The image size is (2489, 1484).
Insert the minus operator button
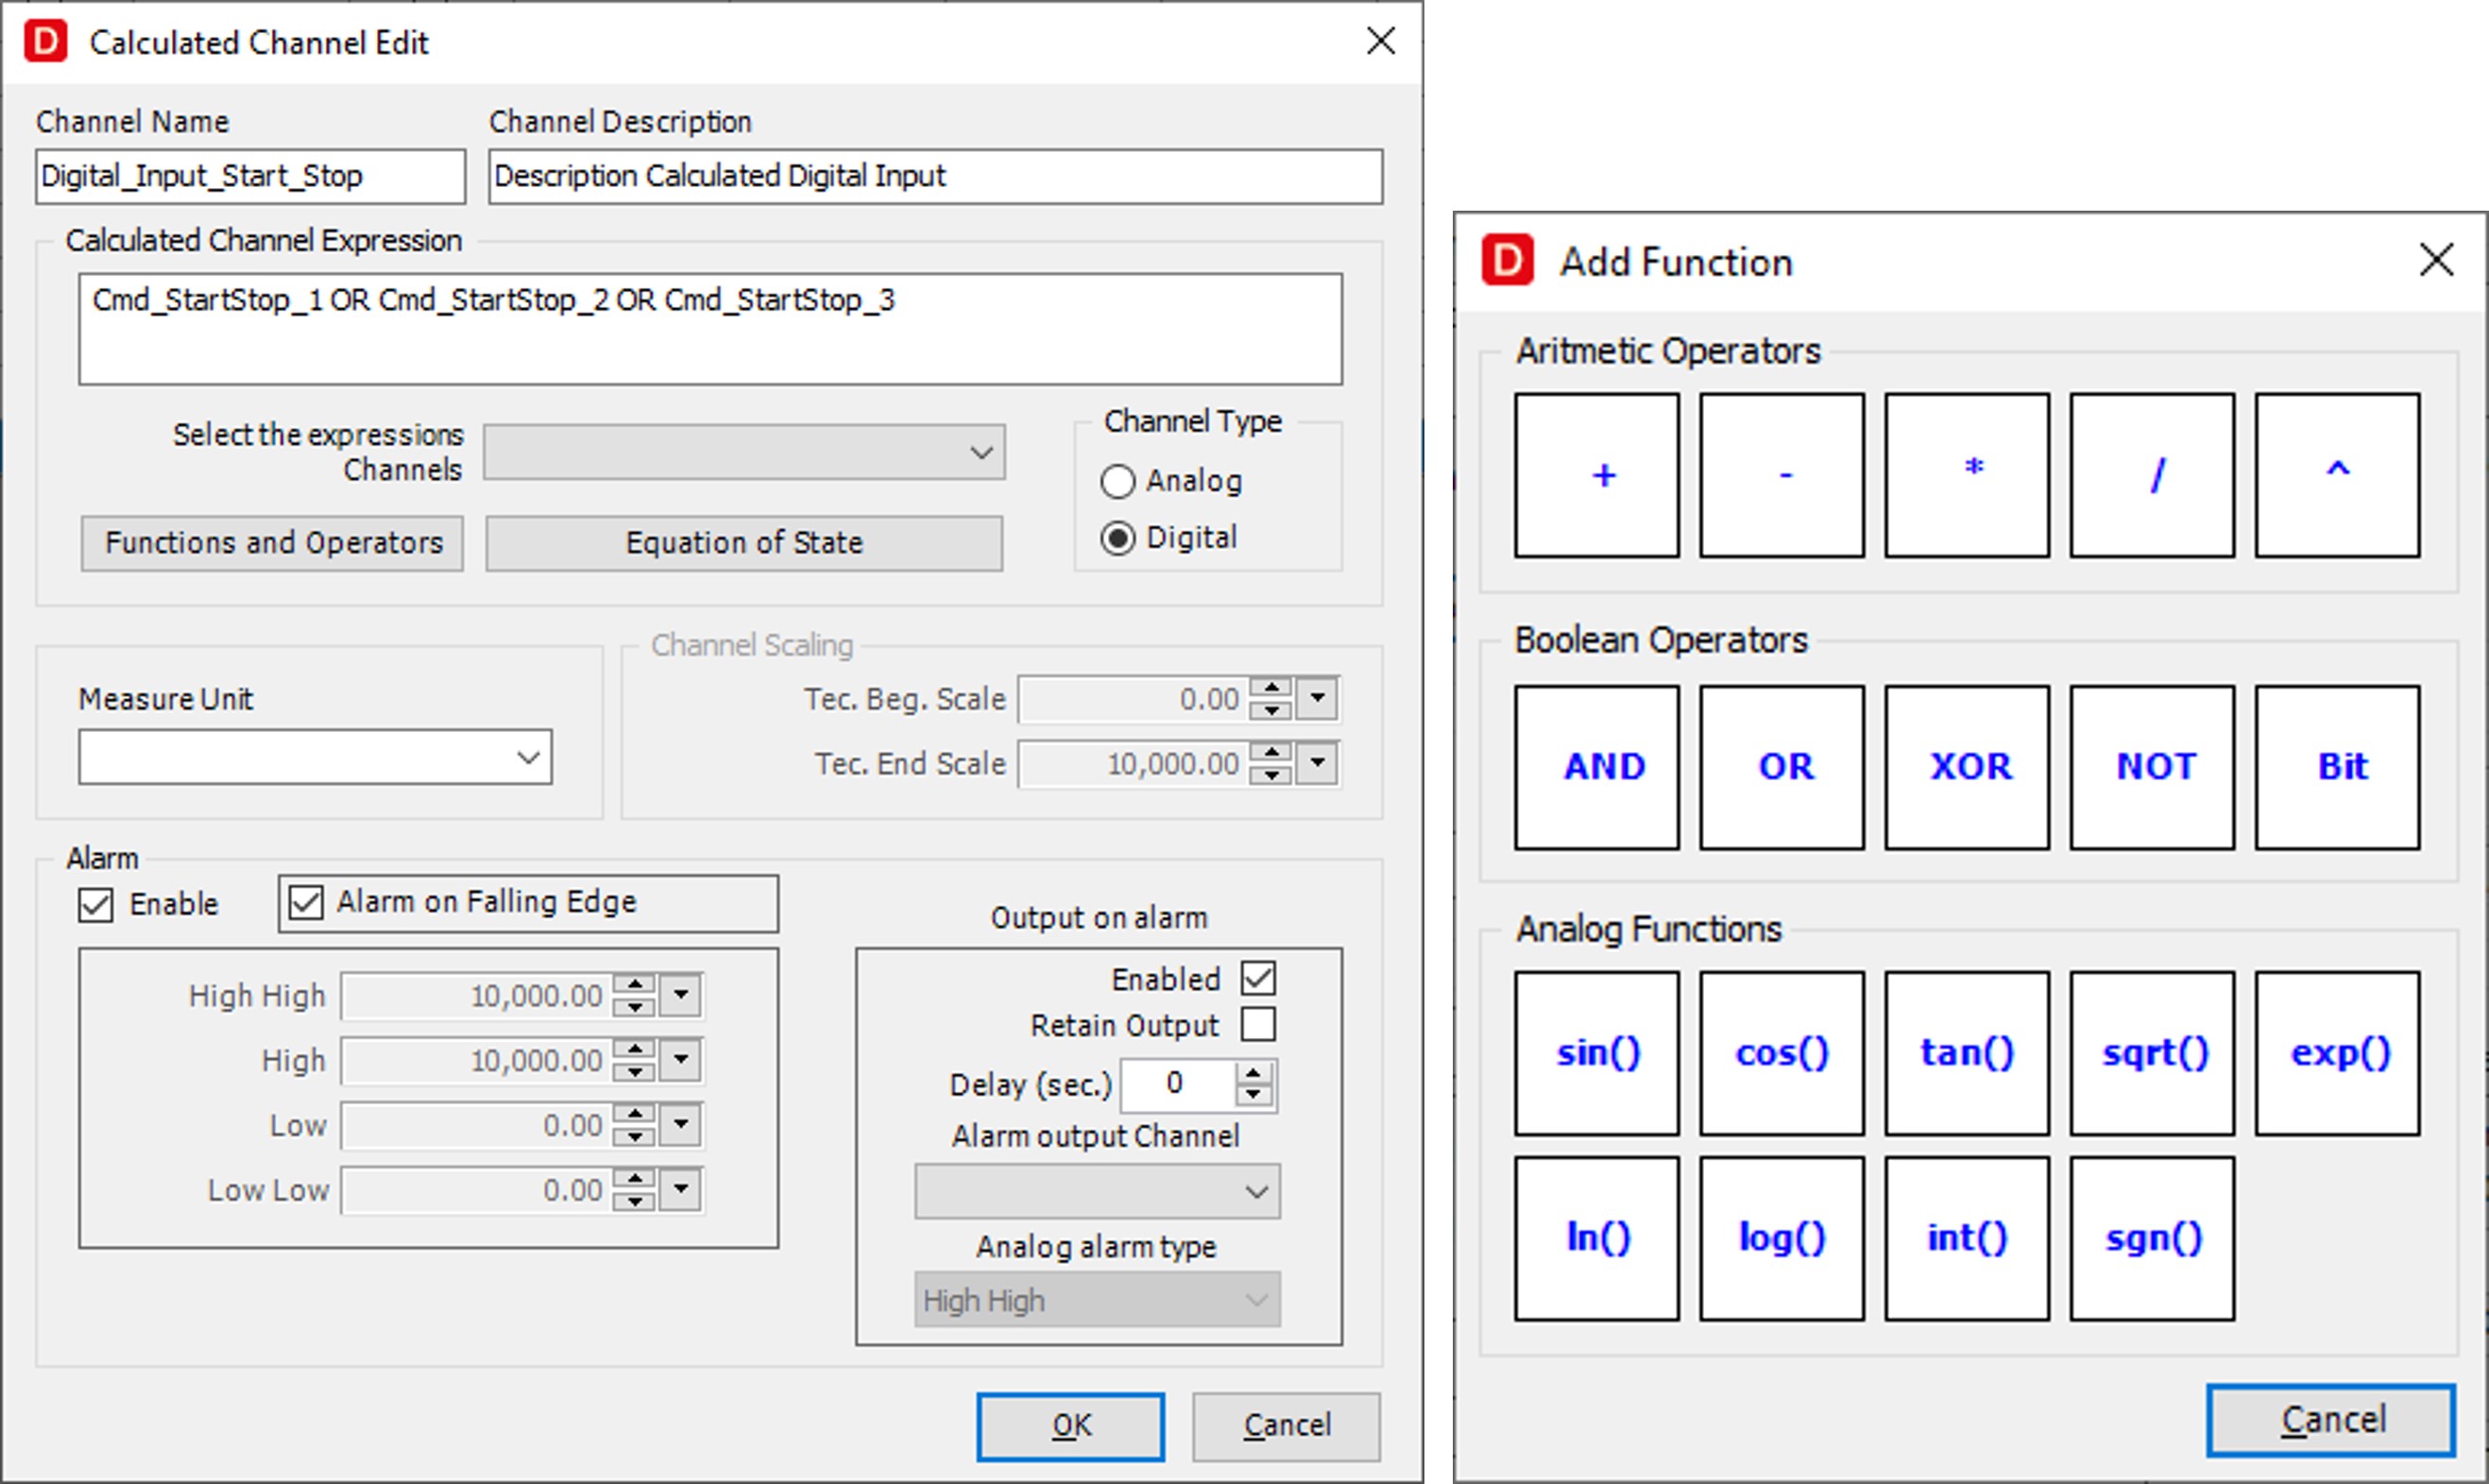[1781, 475]
